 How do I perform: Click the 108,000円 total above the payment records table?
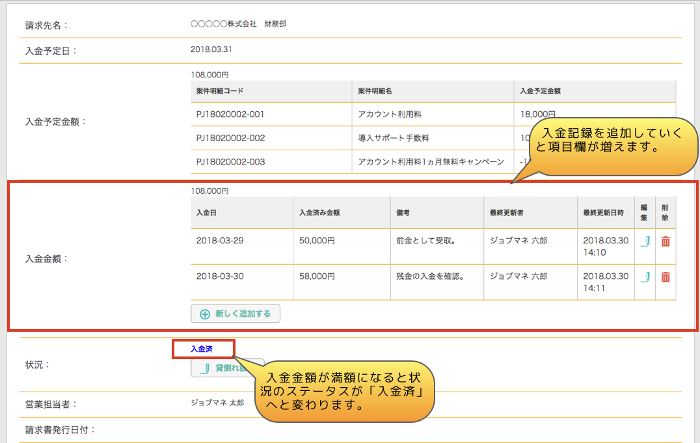(209, 191)
